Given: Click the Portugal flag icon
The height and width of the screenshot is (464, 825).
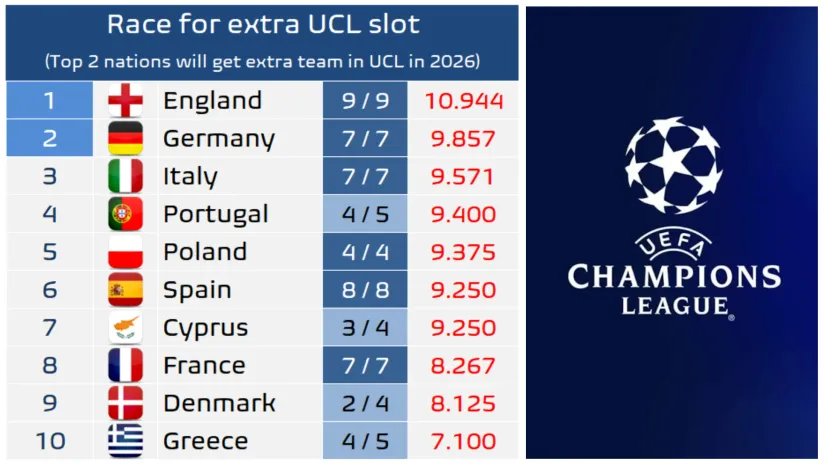Looking at the screenshot, I should coord(126,214).
